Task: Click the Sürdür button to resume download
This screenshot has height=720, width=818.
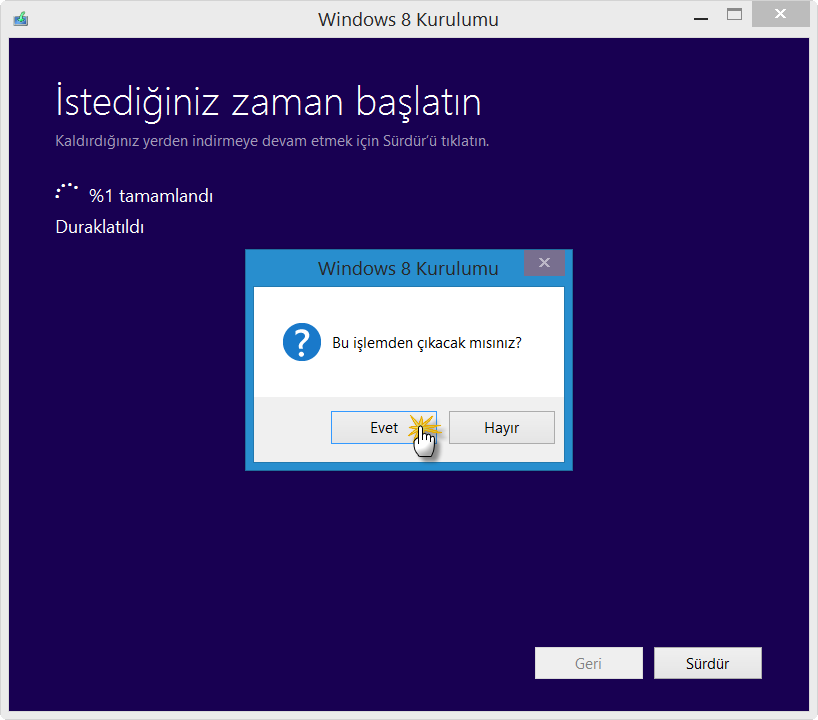Action: pyautogui.click(x=707, y=663)
